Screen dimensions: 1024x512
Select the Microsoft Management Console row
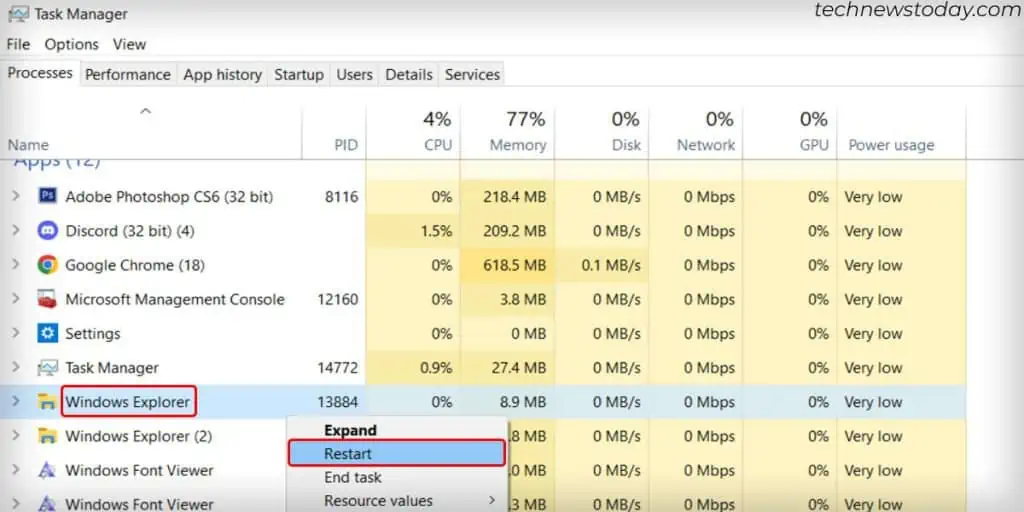[x=483, y=299]
